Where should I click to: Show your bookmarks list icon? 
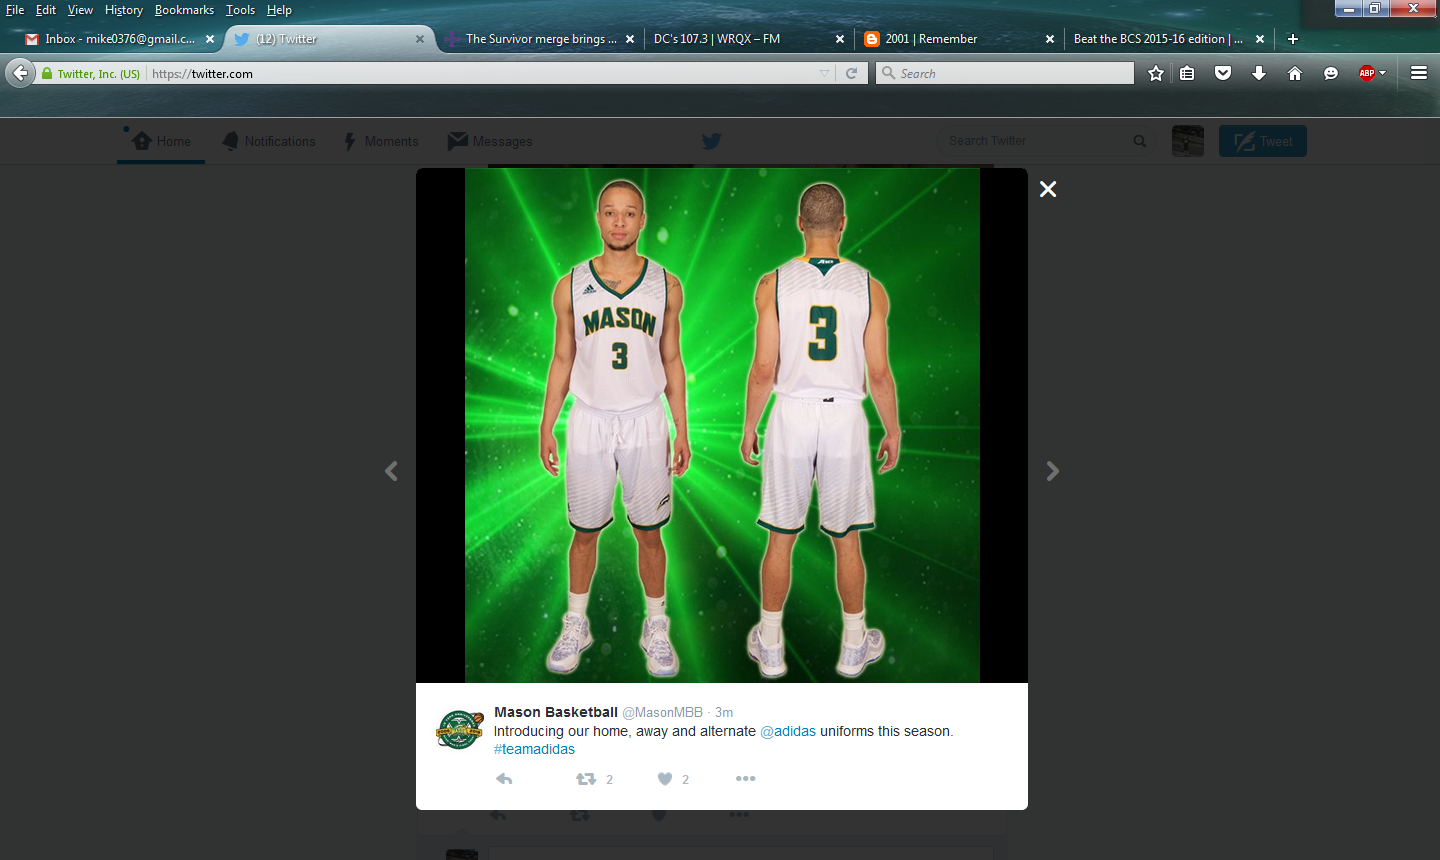(x=1187, y=73)
